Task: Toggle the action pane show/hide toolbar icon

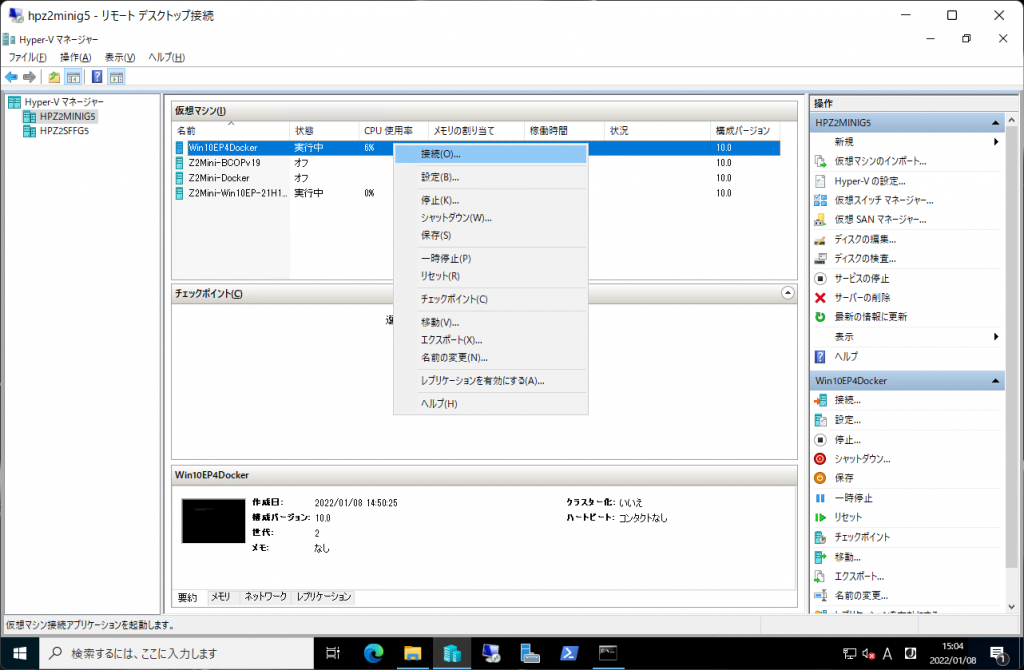Action: [x=116, y=77]
